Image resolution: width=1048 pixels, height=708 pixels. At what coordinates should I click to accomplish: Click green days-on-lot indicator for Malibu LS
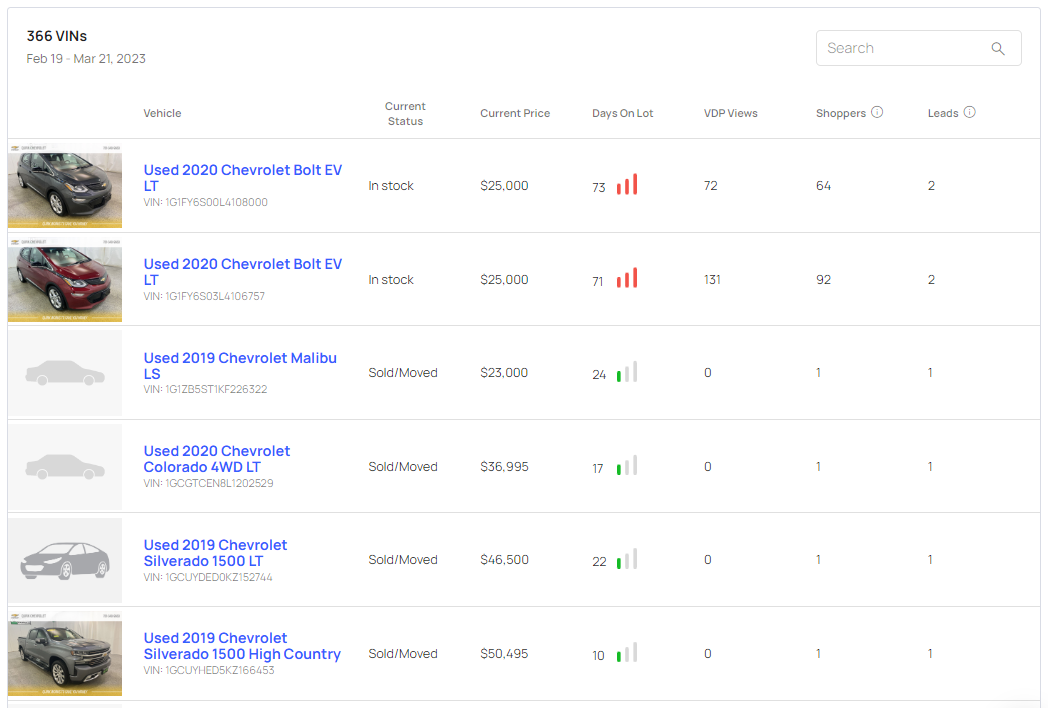tap(627, 373)
